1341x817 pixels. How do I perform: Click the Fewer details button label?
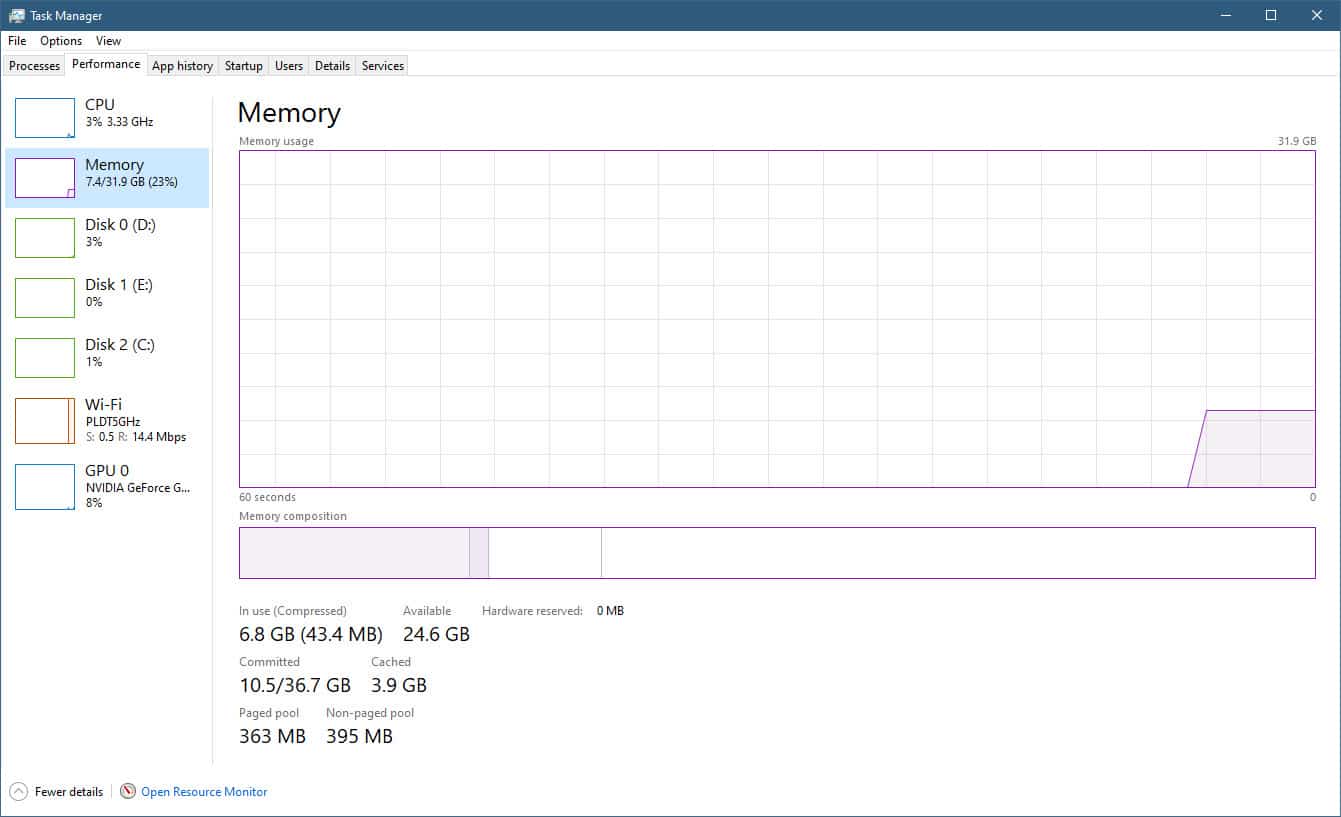pyautogui.click(x=69, y=791)
